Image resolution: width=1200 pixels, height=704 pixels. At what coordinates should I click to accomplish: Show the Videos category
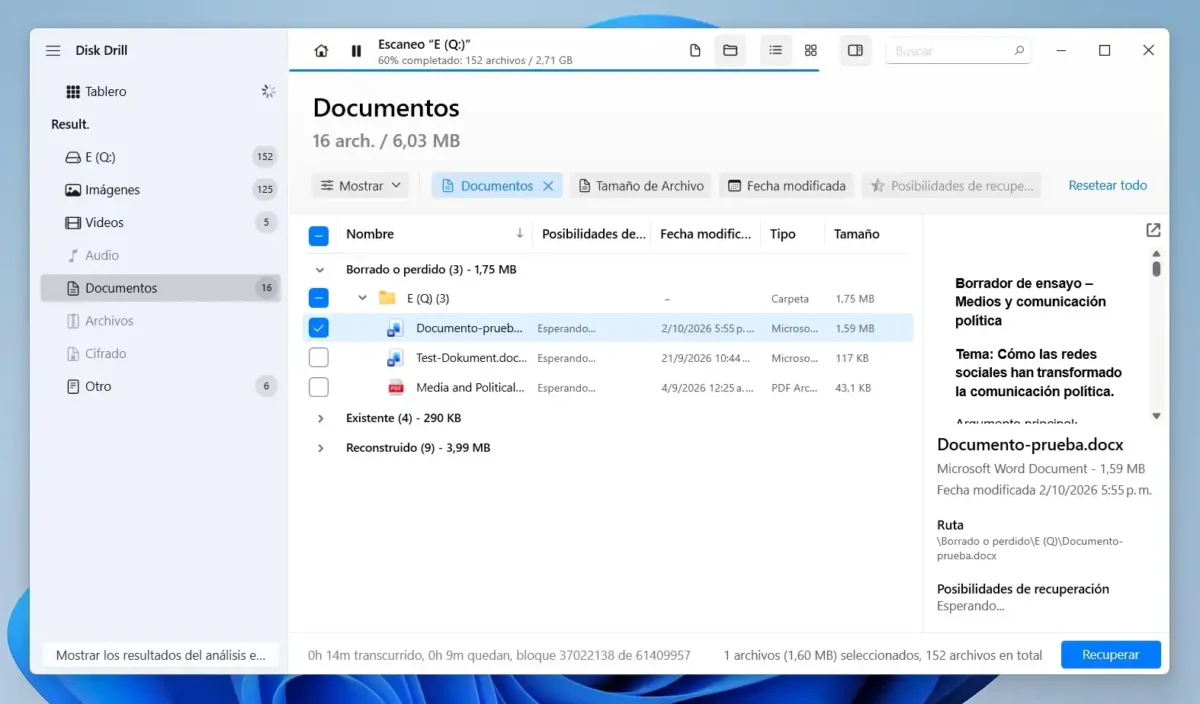pyautogui.click(x=161, y=223)
